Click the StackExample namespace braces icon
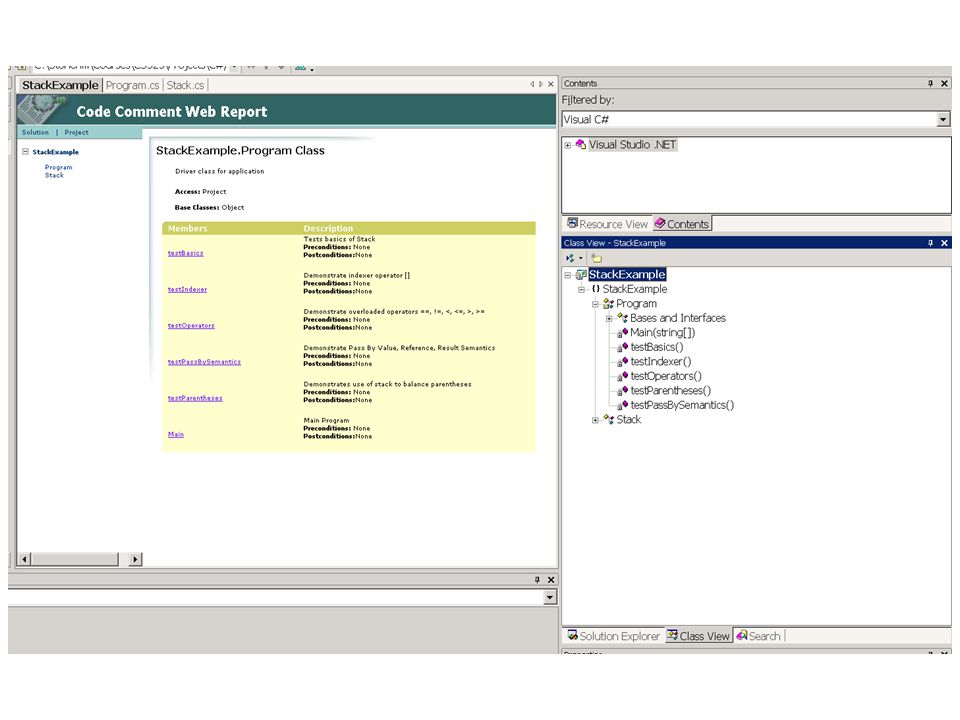This screenshot has width=960, height=720. (595, 289)
